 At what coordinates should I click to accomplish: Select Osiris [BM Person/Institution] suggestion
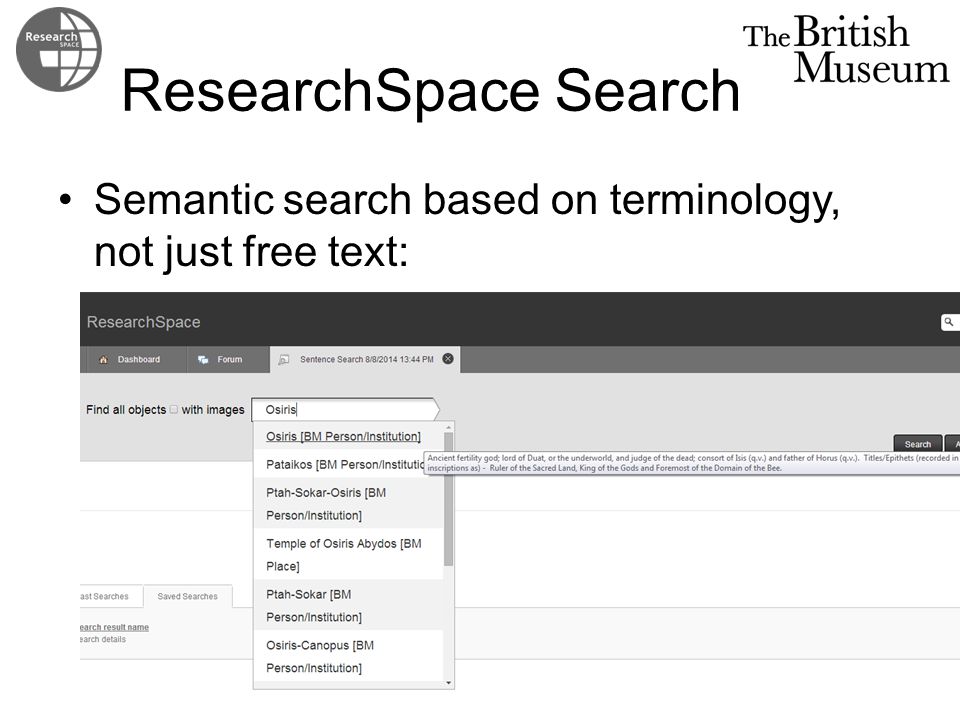coord(348,437)
